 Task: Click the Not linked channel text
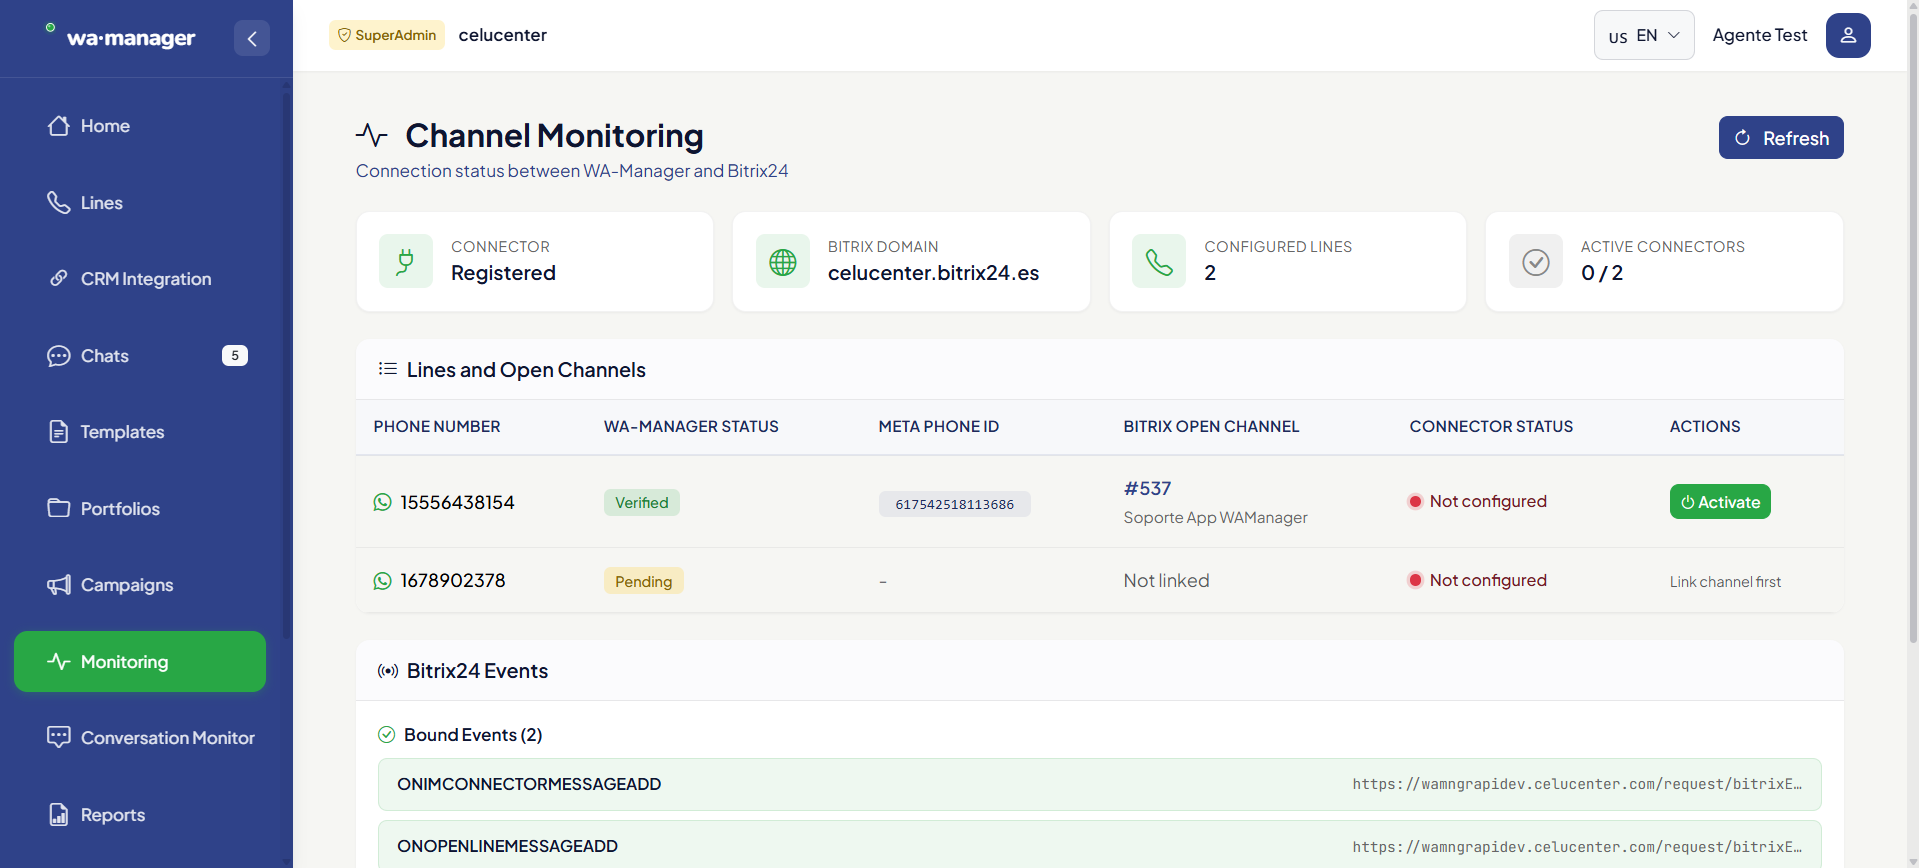1166,581
